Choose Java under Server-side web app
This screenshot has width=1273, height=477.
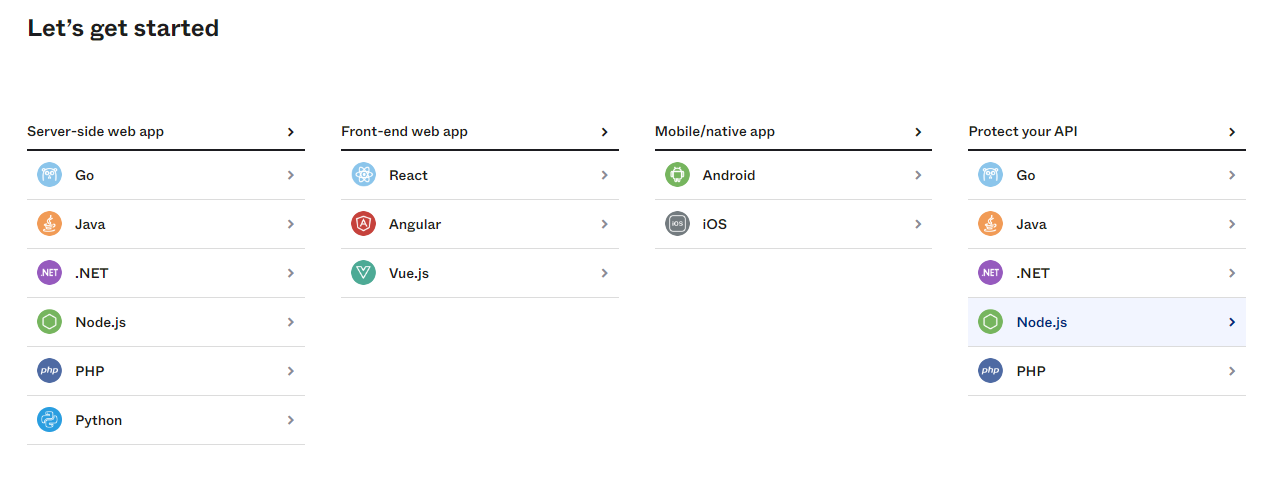[x=166, y=224]
